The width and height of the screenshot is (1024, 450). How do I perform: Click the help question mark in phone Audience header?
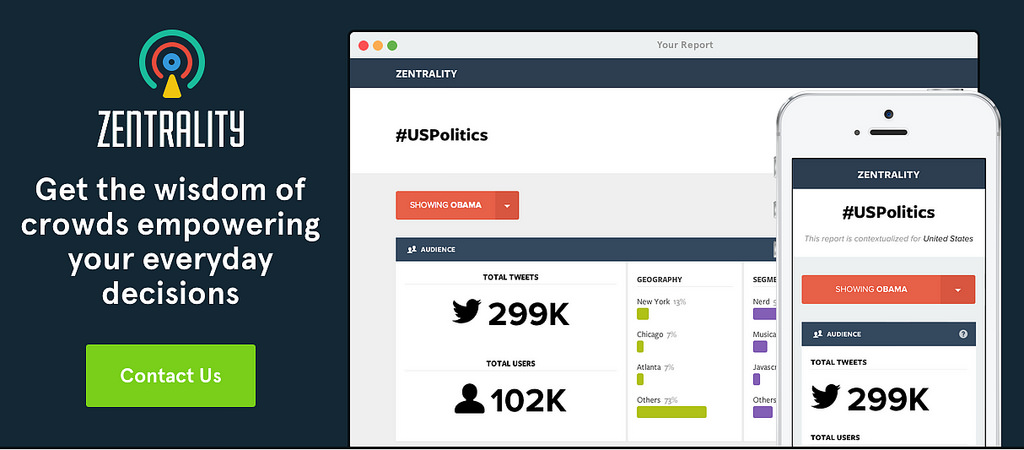pyautogui.click(x=963, y=334)
